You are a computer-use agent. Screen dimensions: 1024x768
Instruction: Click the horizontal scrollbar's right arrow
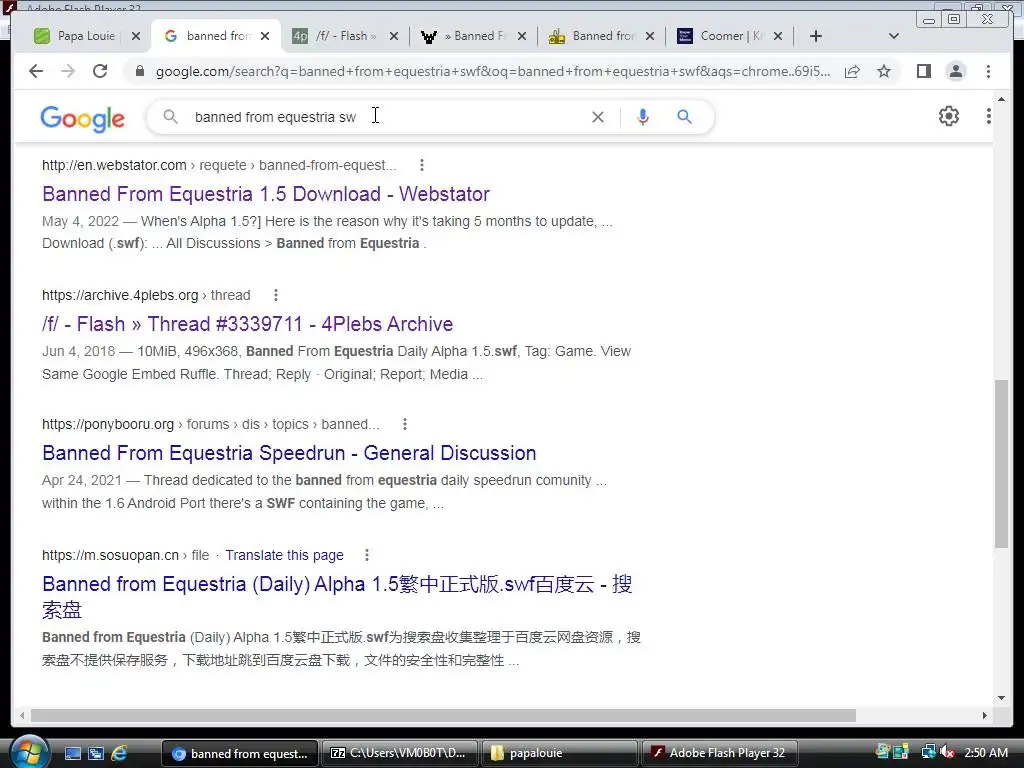click(x=985, y=716)
